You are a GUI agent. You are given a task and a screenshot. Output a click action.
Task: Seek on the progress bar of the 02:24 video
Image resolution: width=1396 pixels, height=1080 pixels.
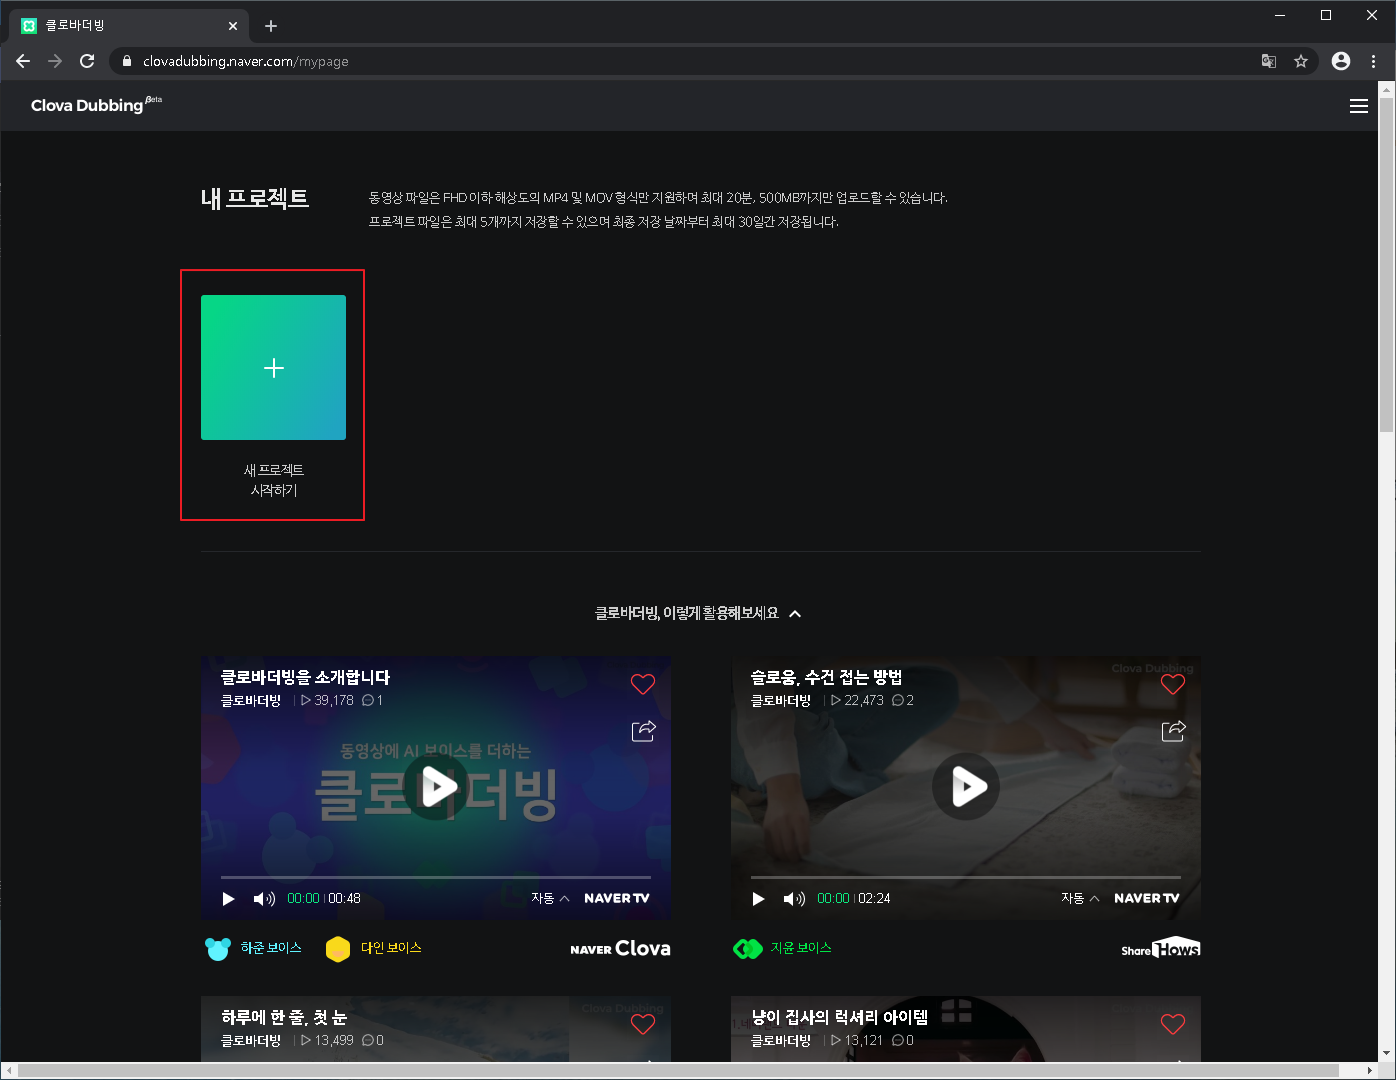[966, 877]
